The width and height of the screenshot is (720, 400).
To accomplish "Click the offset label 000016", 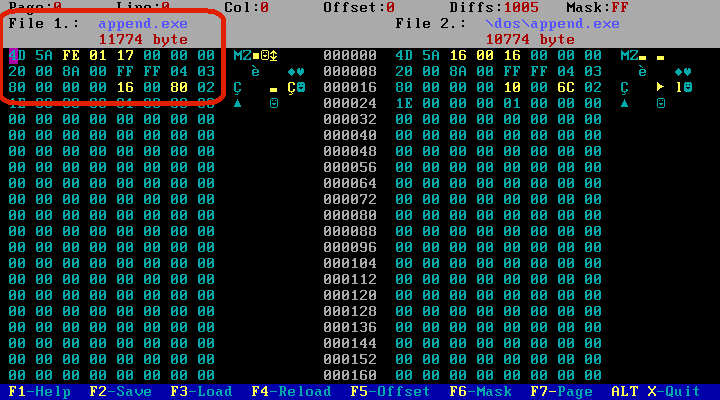I will [350, 87].
